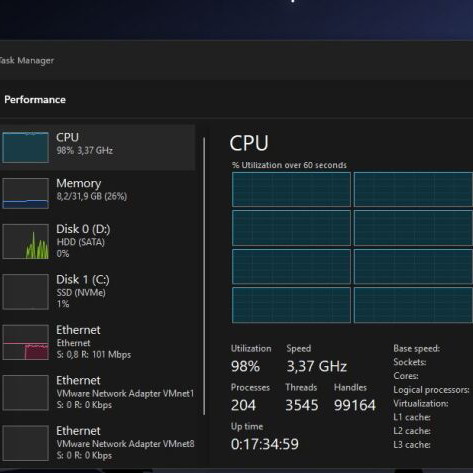This screenshot has width=473, height=473.
Task: Open Ethernet entry showing 101 Mbps
Action: (x=97, y=342)
